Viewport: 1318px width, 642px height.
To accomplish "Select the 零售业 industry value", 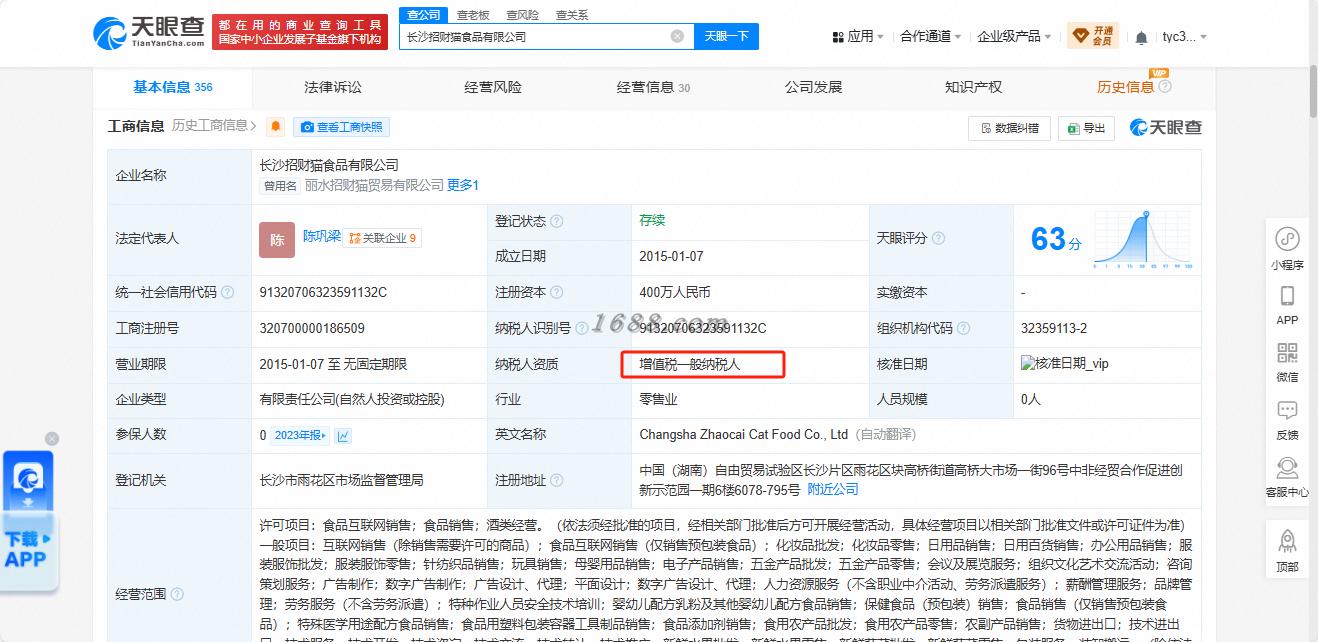I will point(658,399).
